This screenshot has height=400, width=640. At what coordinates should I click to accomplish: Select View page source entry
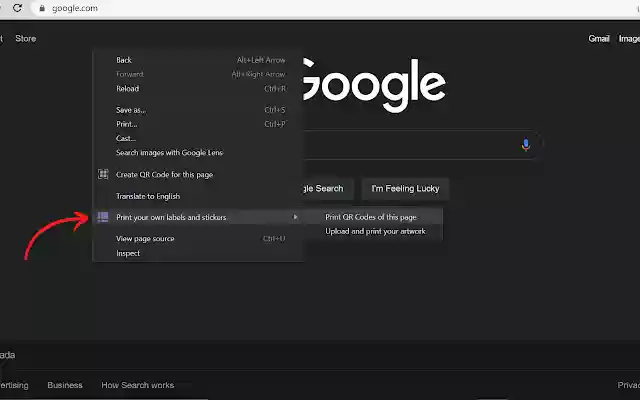point(199,239)
